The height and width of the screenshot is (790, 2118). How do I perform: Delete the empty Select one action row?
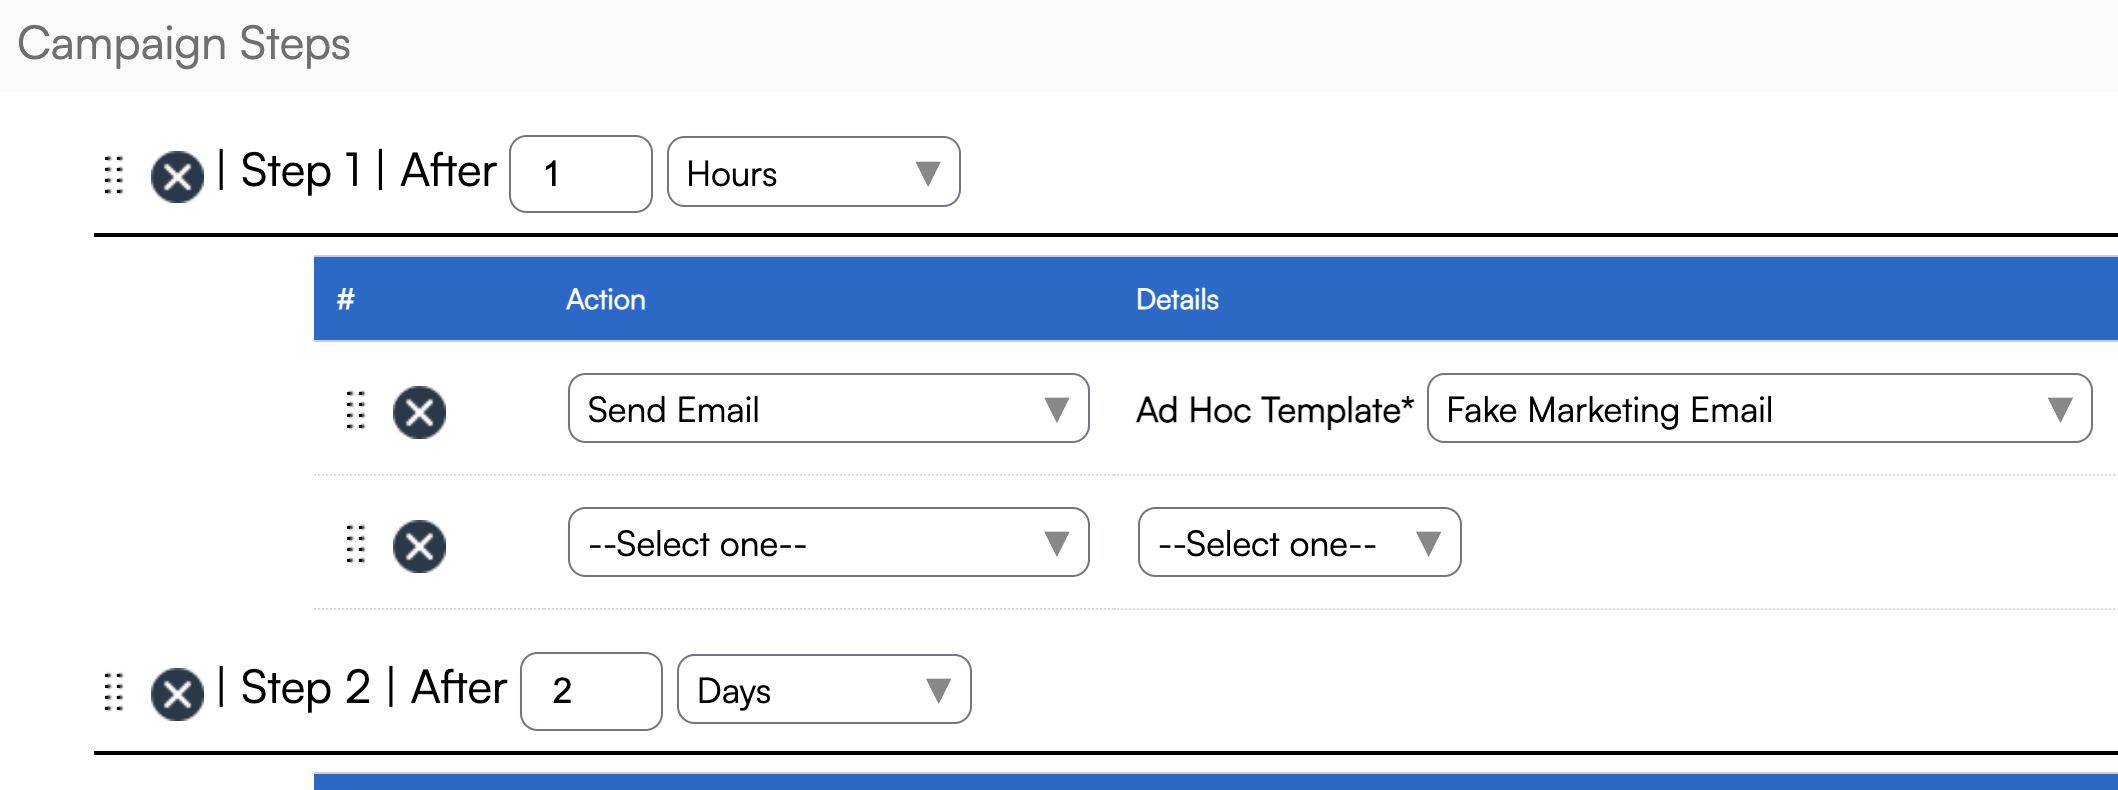419,546
